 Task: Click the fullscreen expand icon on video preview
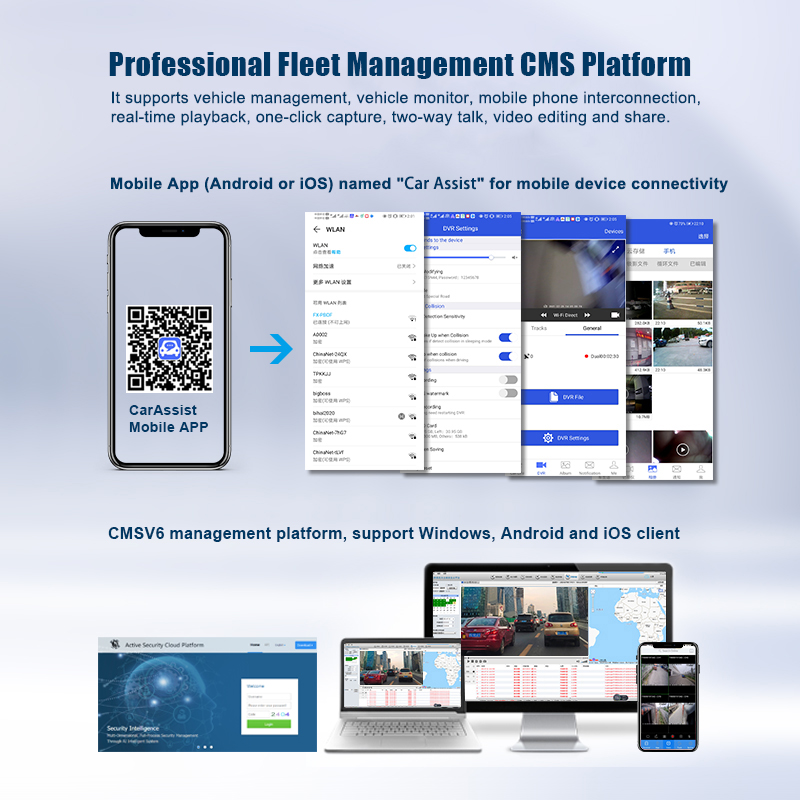point(615,249)
